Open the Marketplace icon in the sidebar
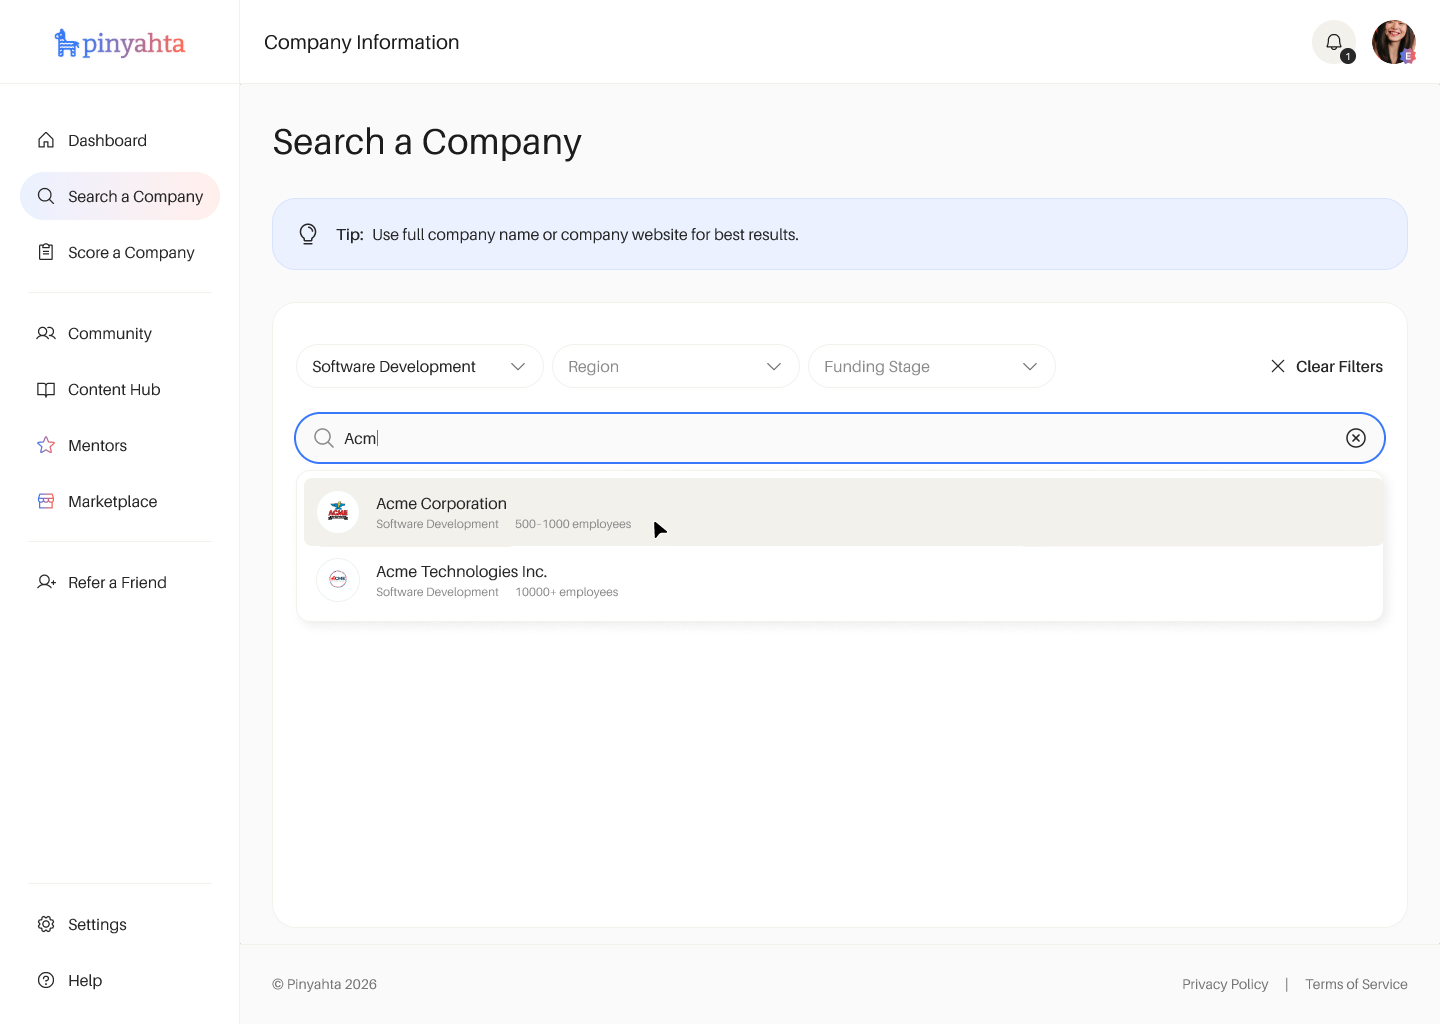 point(46,501)
